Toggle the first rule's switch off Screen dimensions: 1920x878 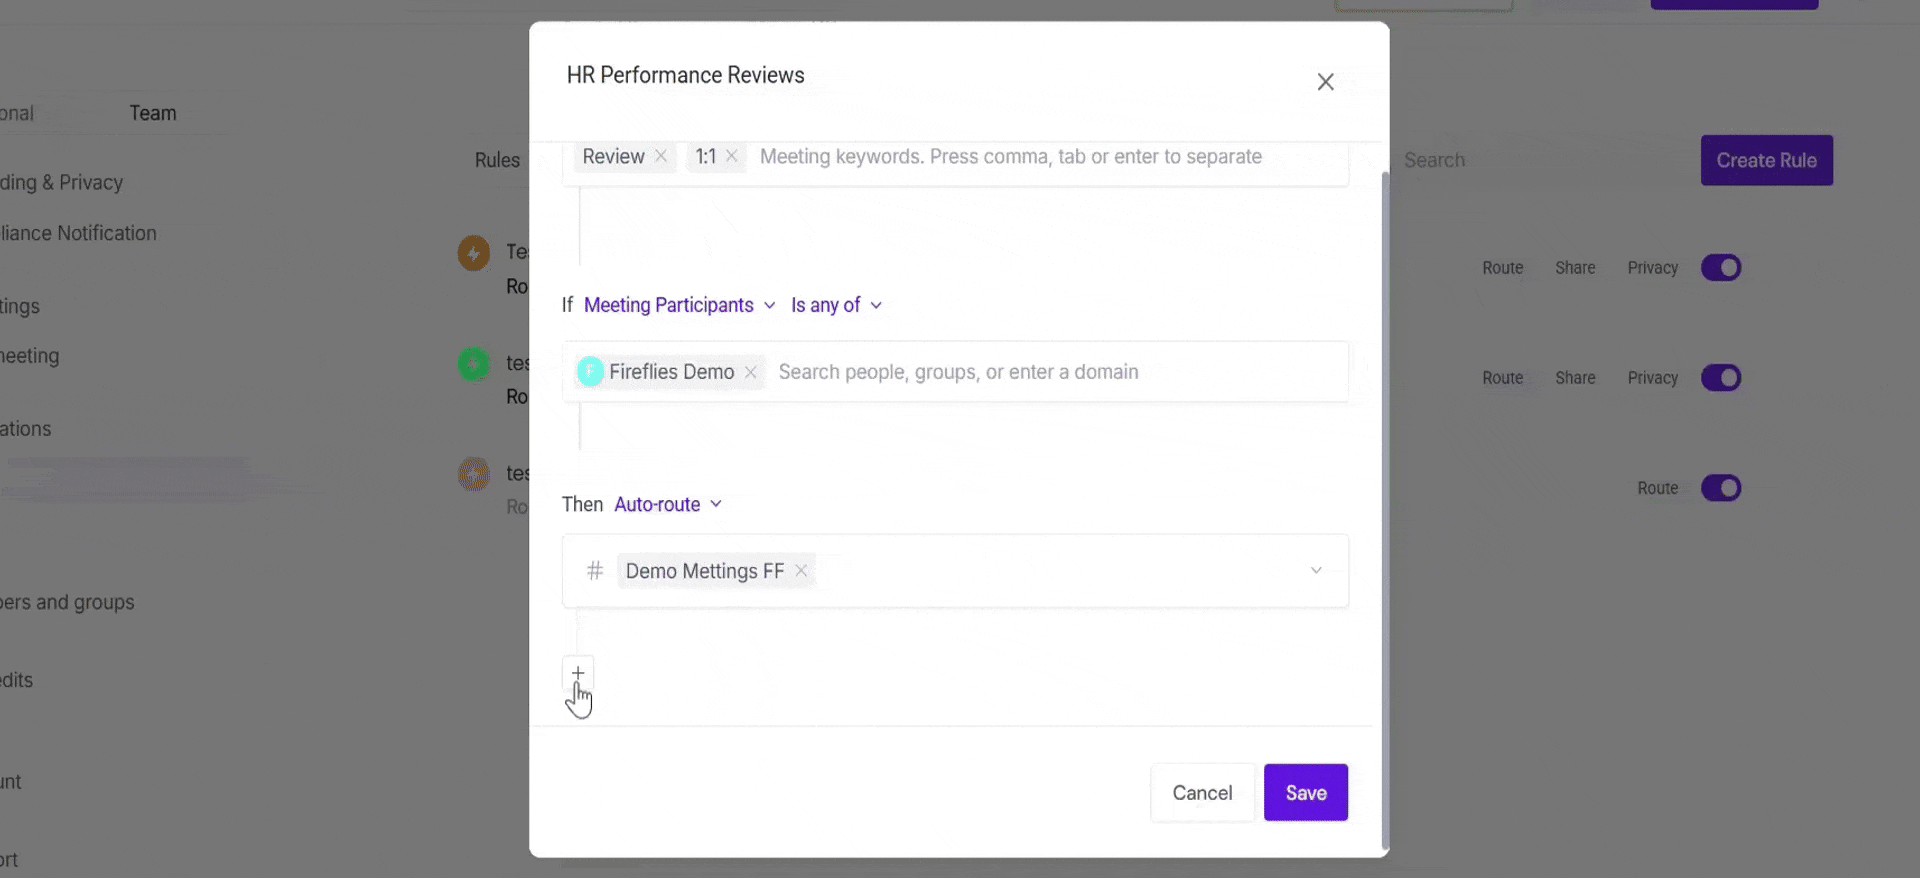coord(1721,268)
